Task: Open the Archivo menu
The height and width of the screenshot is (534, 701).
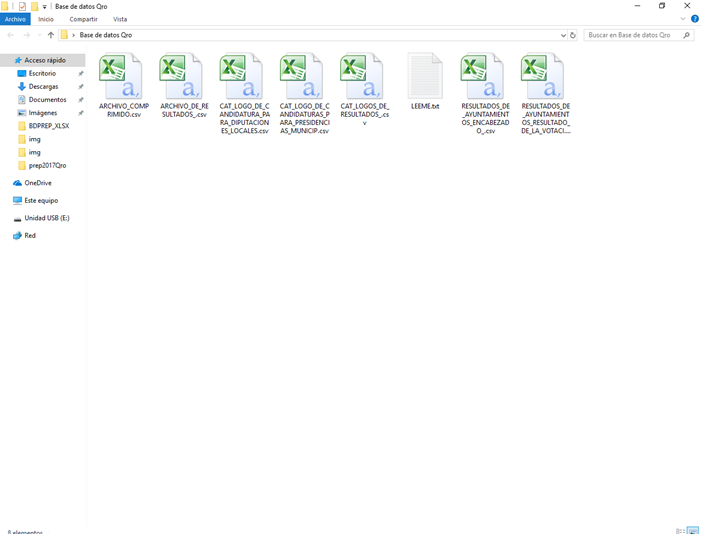Action: pyautogui.click(x=15, y=19)
